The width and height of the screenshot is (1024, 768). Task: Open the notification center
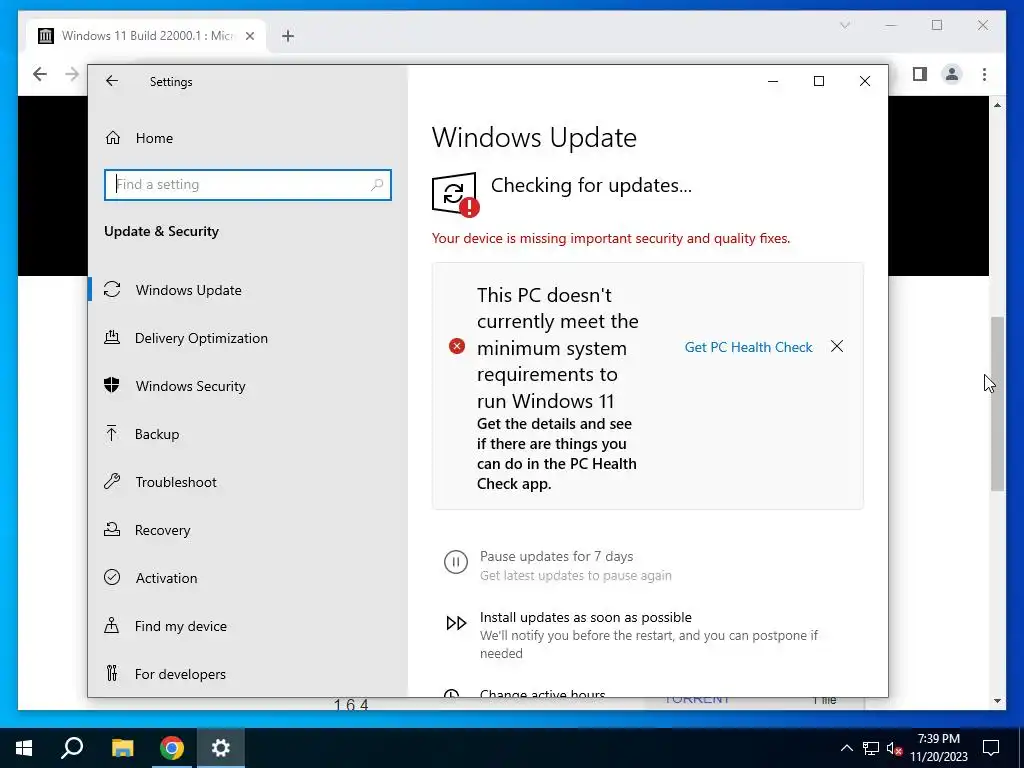click(991, 748)
